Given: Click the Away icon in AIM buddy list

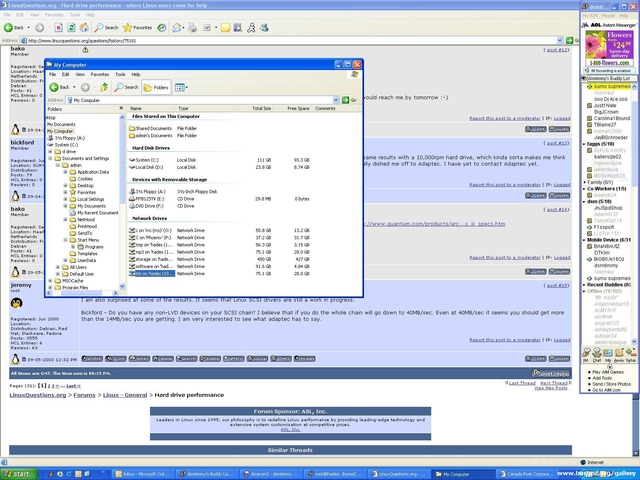Looking at the screenshot, I should point(619,354).
